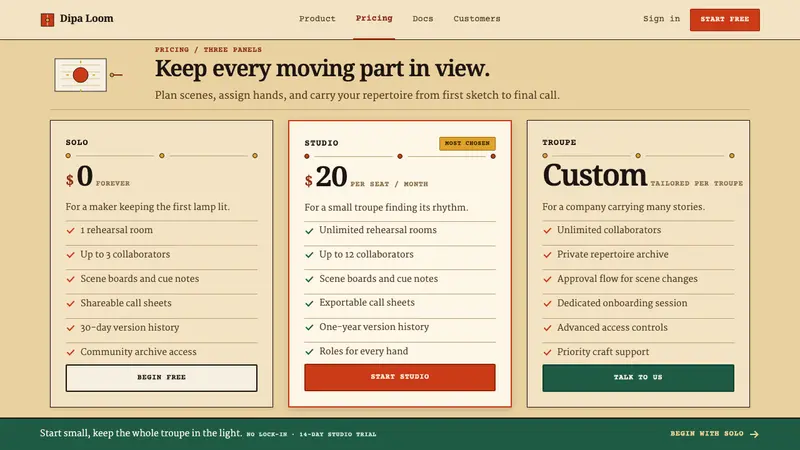The width and height of the screenshot is (800, 450).
Task: Click the arrow icon beside Begin with Solo
Action: coord(754,434)
